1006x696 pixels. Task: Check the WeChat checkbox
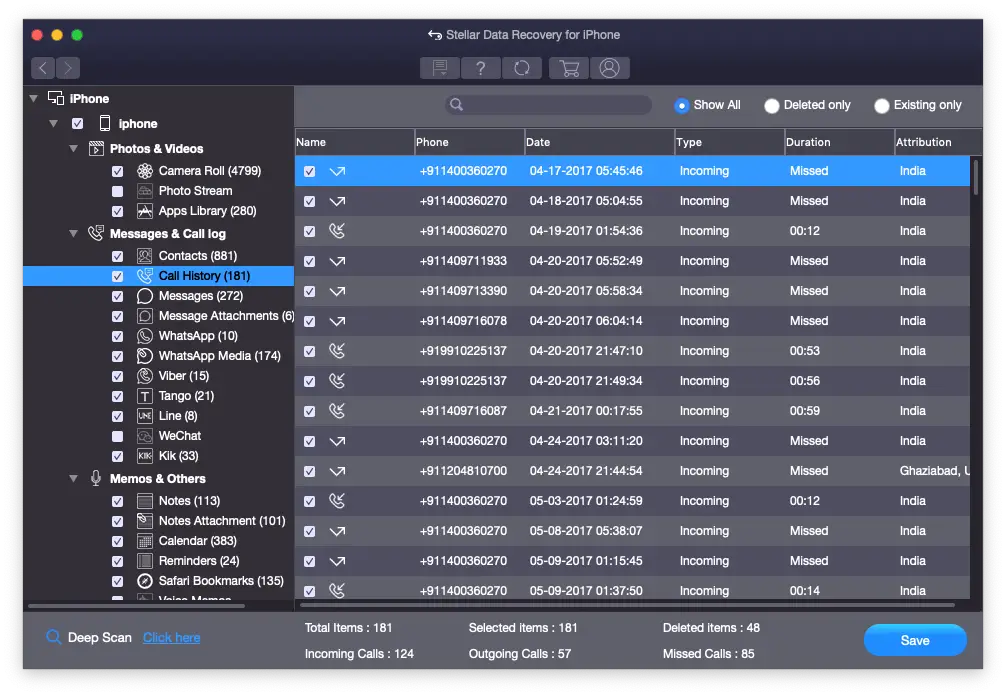point(117,436)
